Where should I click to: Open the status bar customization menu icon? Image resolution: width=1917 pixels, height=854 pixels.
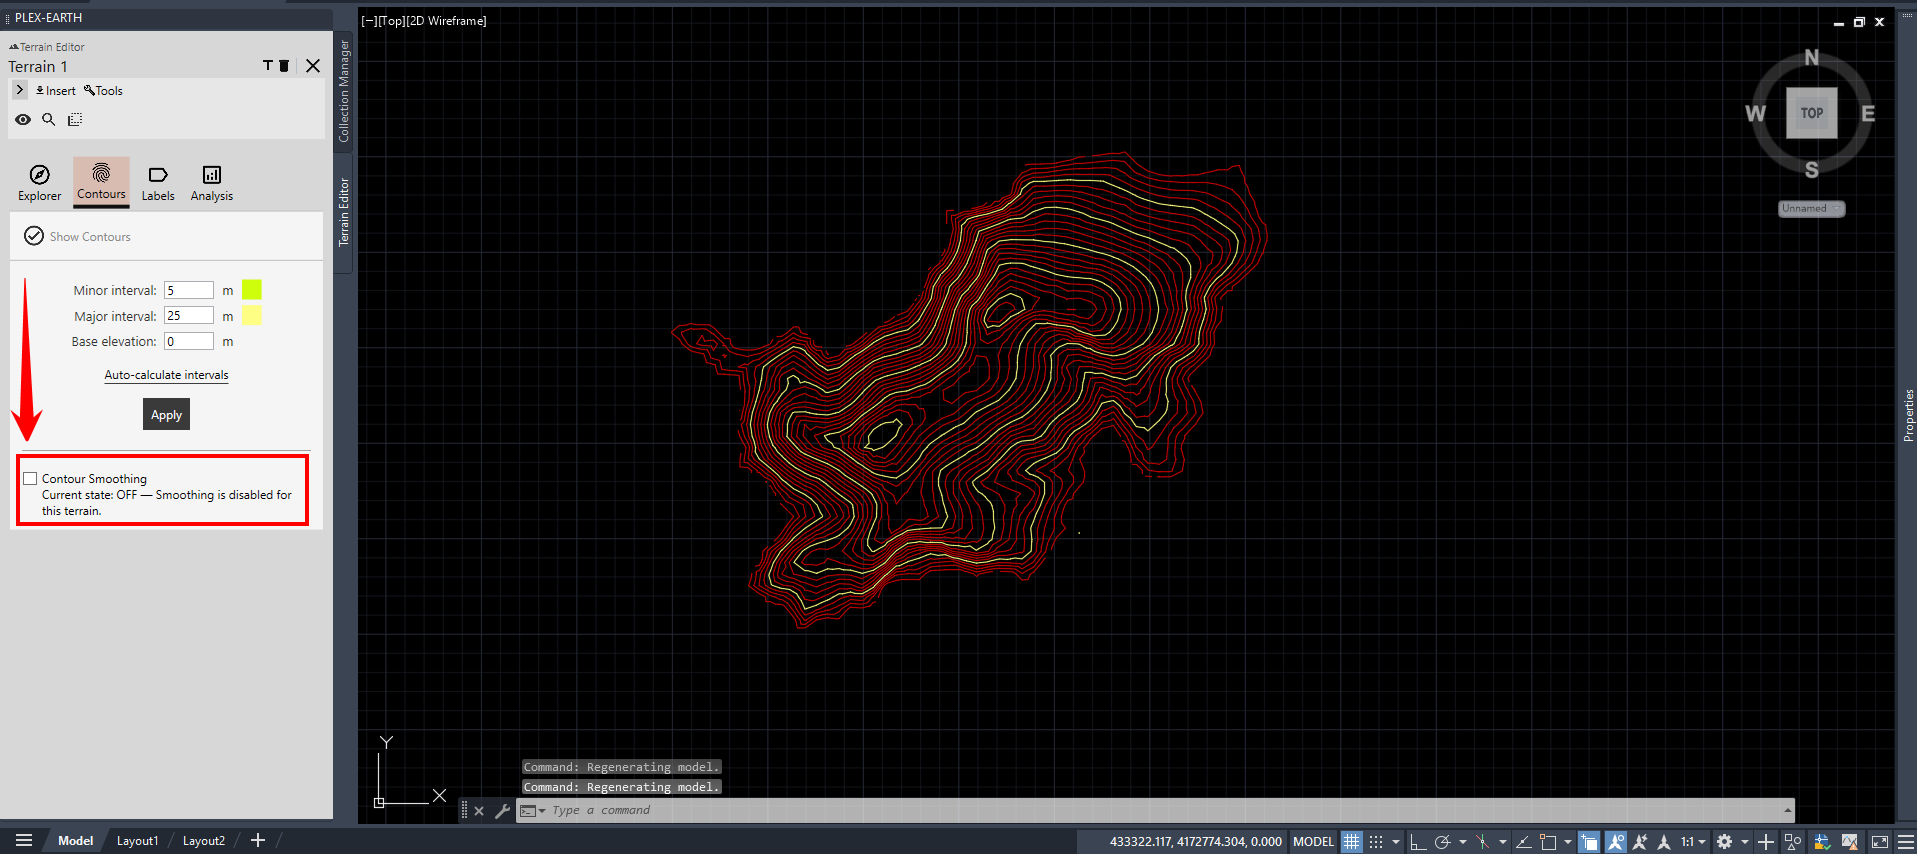pos(1905,842)
